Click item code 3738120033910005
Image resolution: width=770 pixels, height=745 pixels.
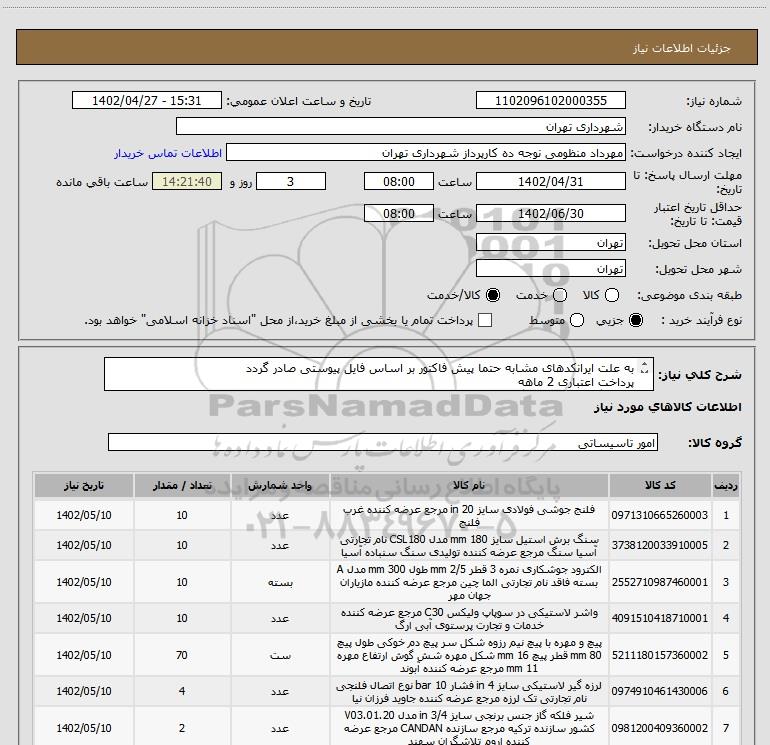[x=660, y=545]
